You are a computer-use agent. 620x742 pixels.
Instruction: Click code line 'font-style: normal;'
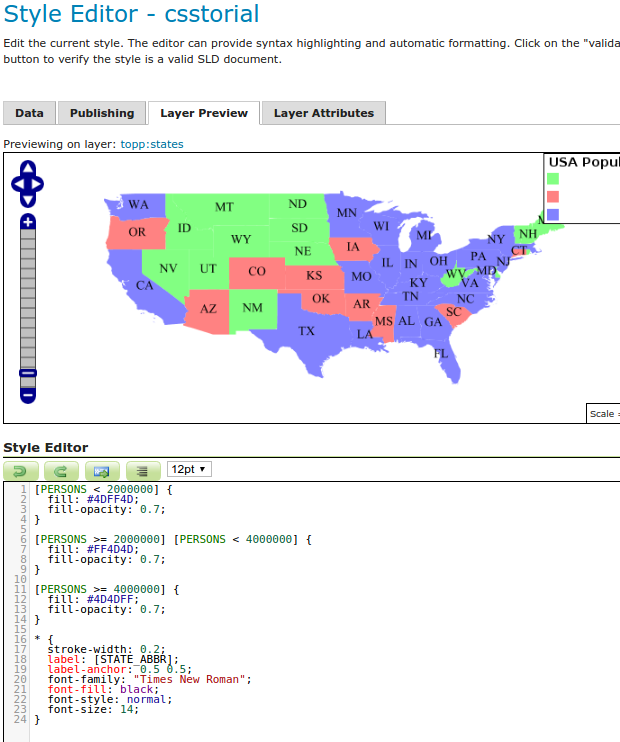click(110, 699)
